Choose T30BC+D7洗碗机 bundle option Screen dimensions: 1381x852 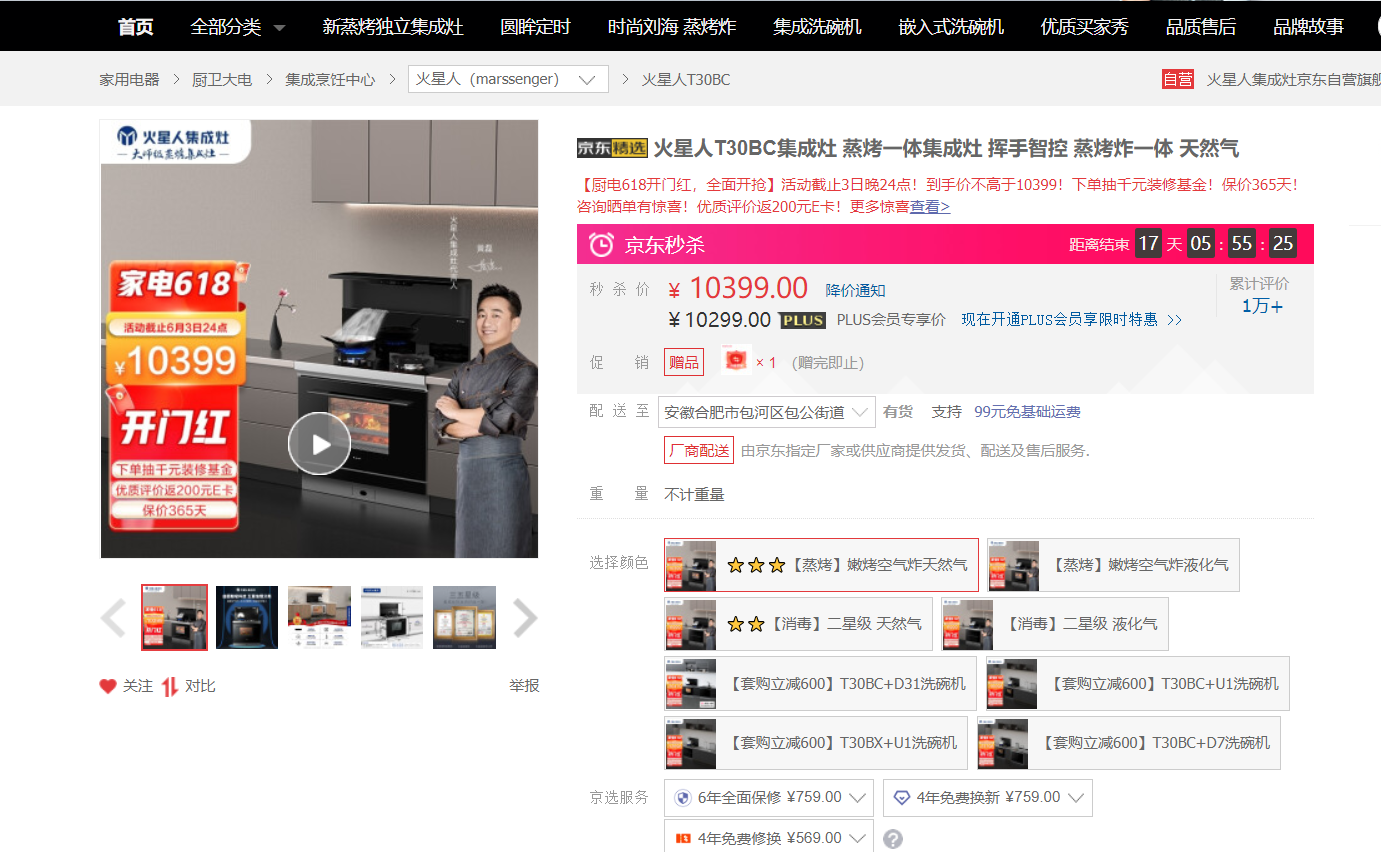[1128, 743]
